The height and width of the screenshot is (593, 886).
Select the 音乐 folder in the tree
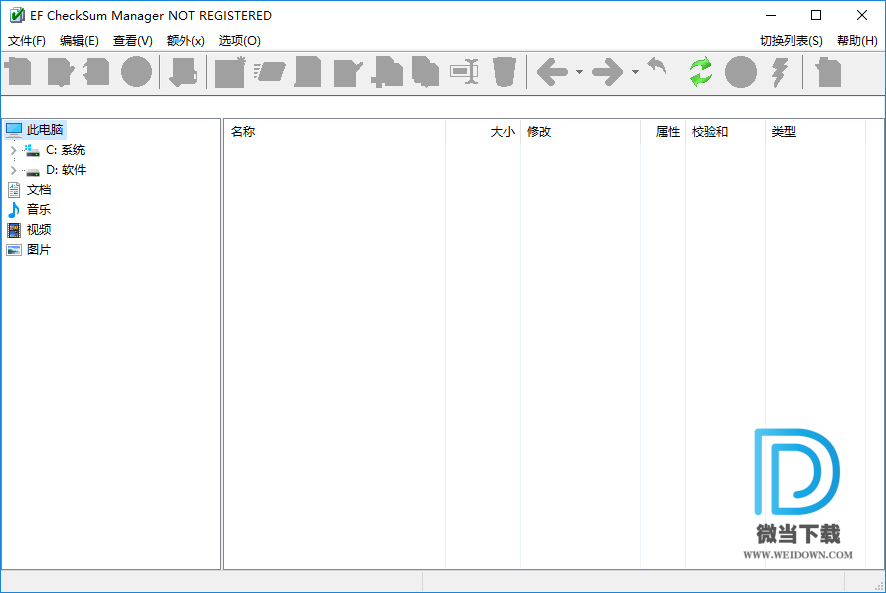pyautogui.click(x=38, y=210)
